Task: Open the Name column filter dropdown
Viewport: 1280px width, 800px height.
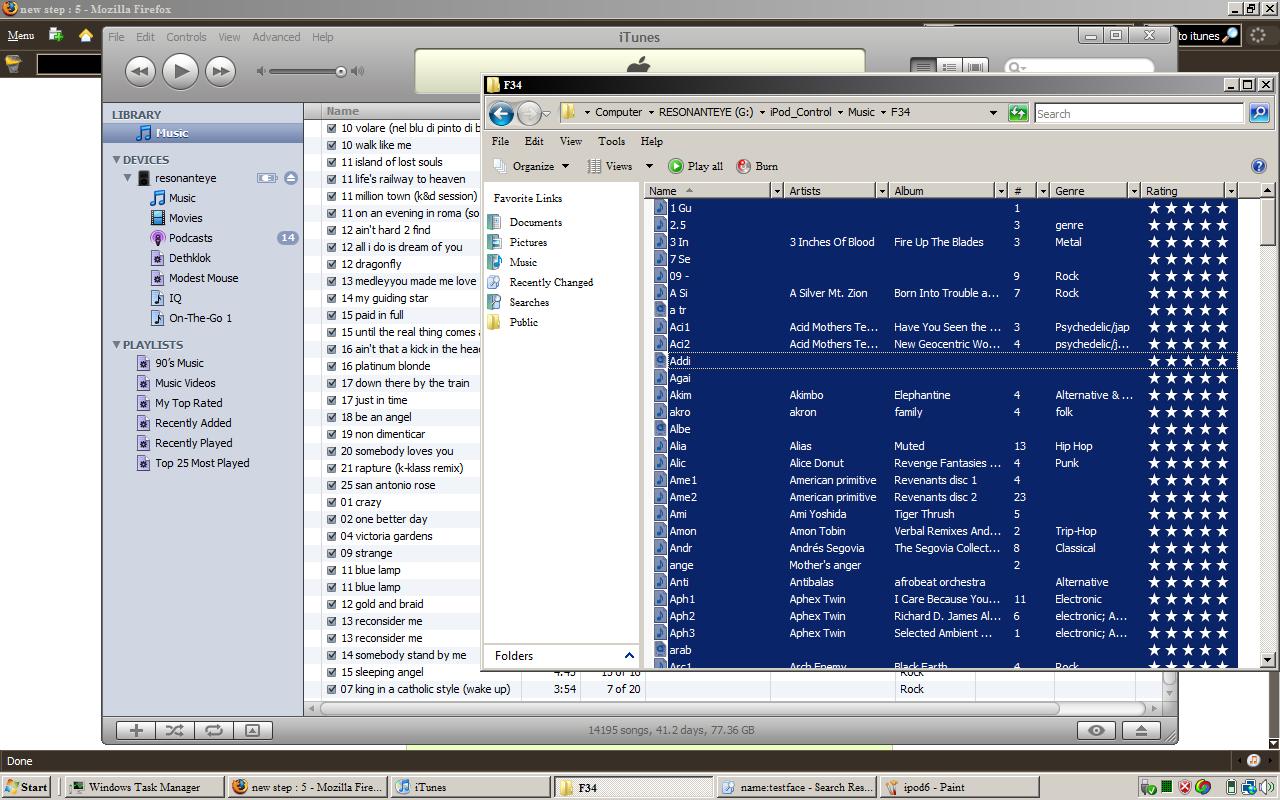Action: pyautogui.click(x=776, y=191)
